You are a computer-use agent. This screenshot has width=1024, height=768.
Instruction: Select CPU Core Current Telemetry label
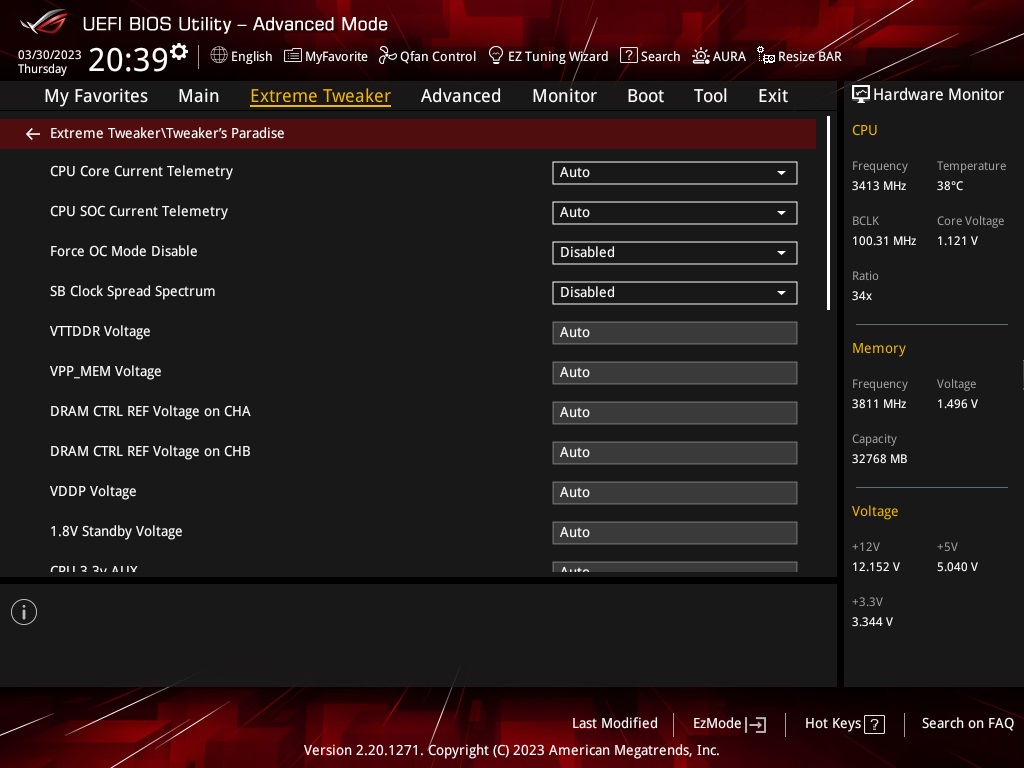coord(142,171)
